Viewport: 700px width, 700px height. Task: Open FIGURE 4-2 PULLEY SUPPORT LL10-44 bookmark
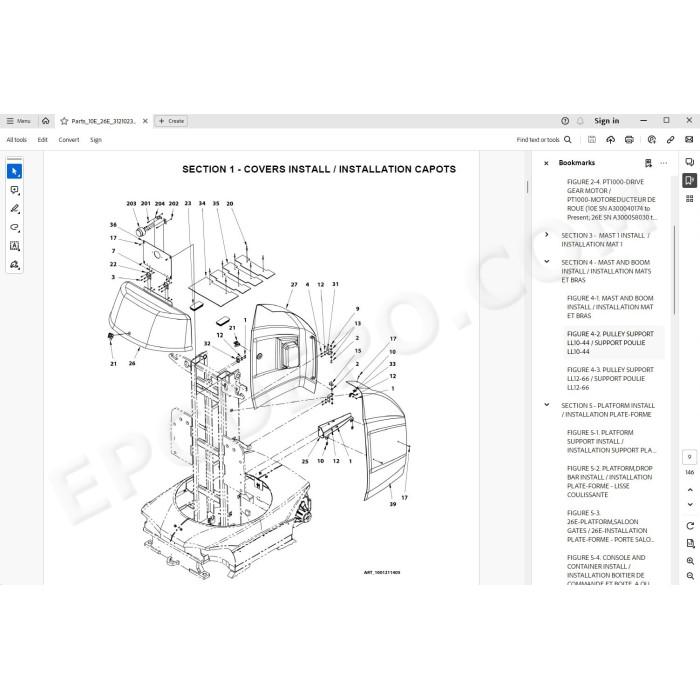click(x=610, y=342)
